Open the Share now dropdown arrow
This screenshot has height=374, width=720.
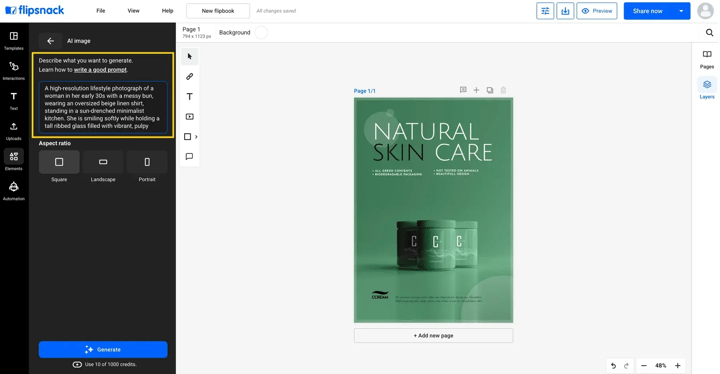tap(681, 11)
